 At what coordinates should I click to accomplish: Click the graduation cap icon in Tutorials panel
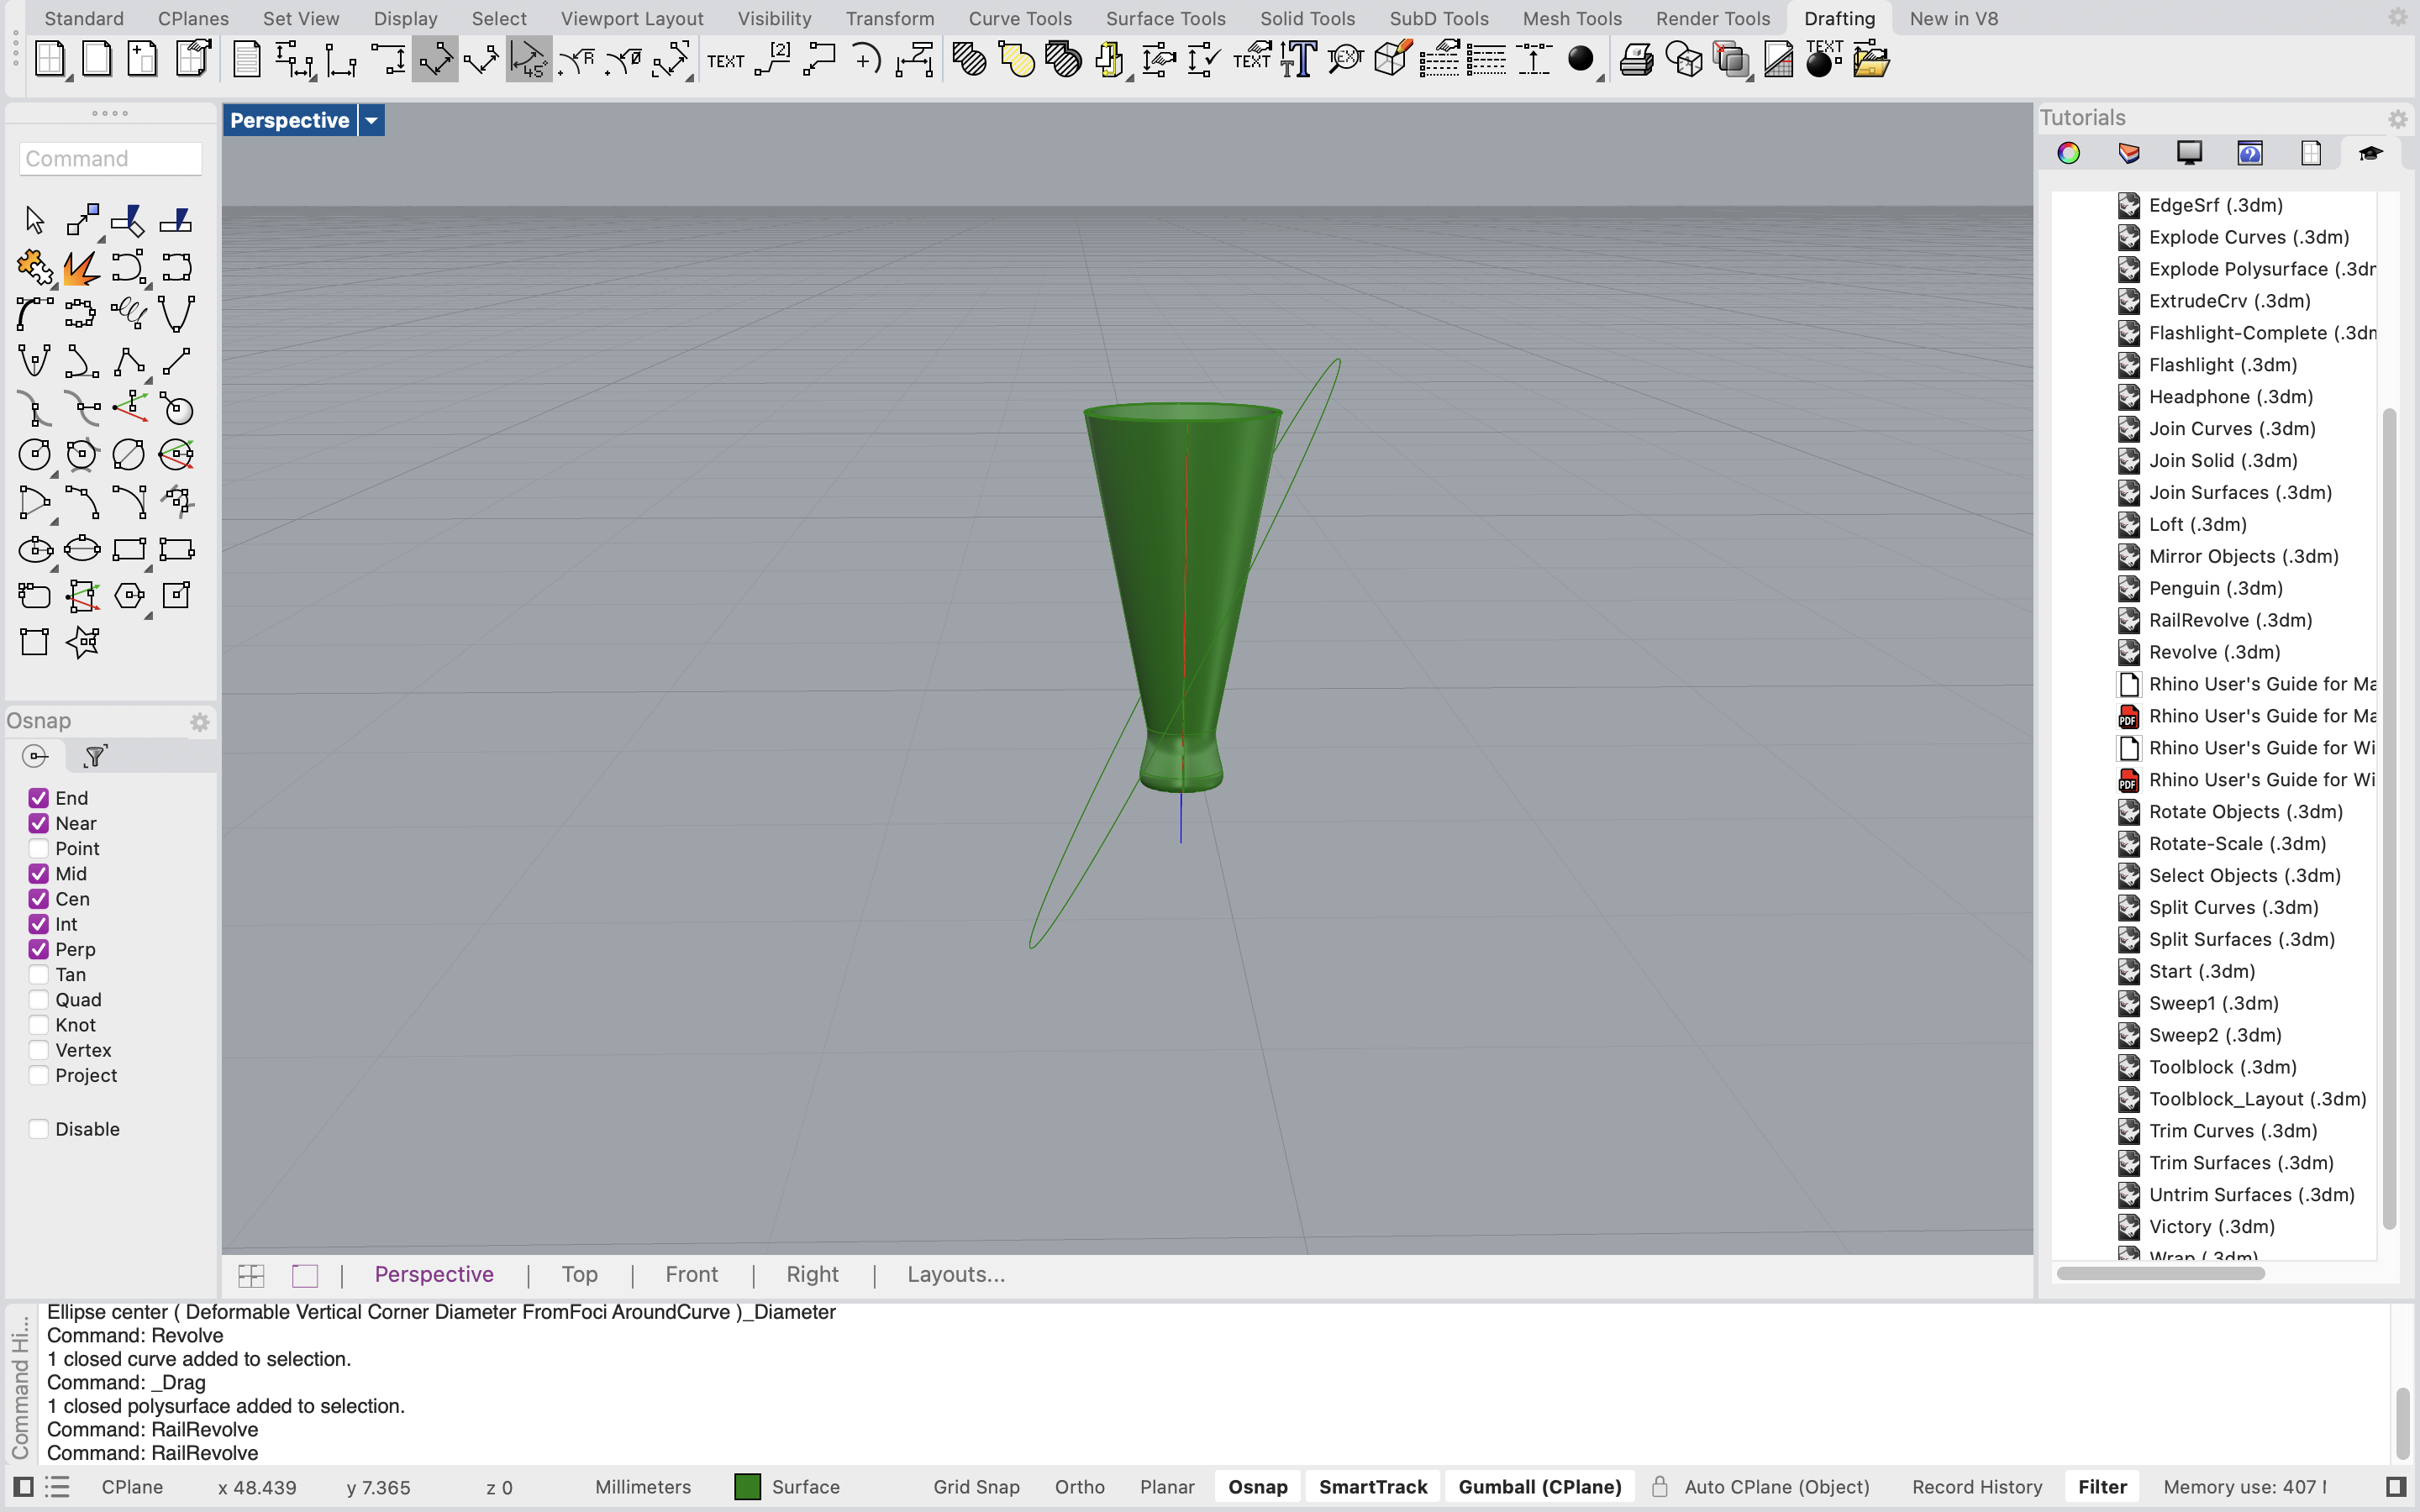point(2371,152)
